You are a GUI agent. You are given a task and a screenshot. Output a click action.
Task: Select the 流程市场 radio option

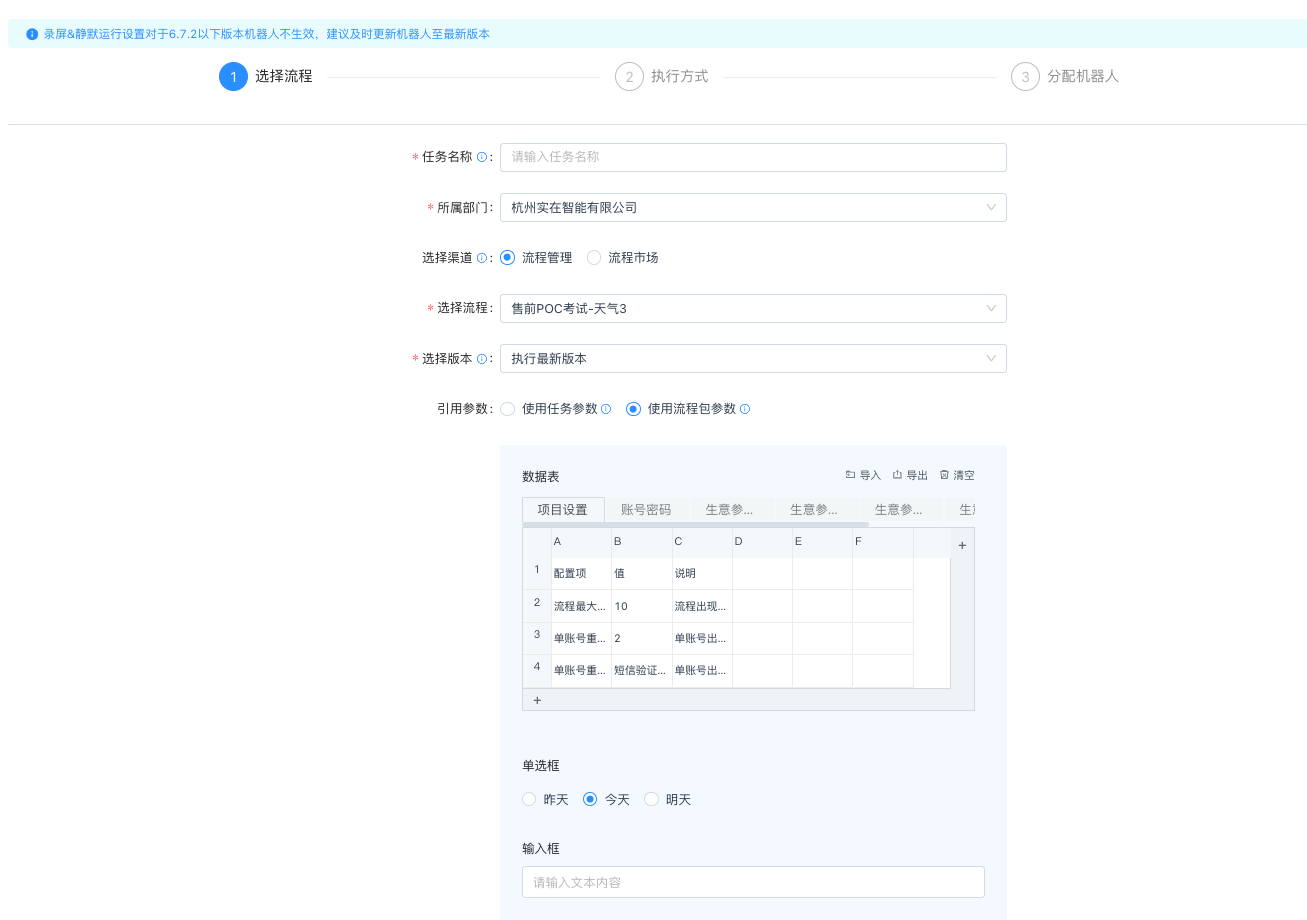coord(594,258)
